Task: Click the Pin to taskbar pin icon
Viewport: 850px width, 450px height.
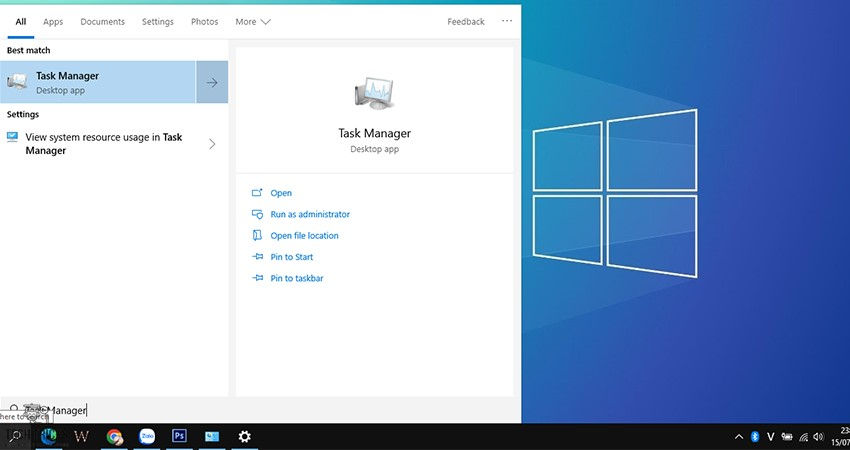Action: click(x=257, y=278)
